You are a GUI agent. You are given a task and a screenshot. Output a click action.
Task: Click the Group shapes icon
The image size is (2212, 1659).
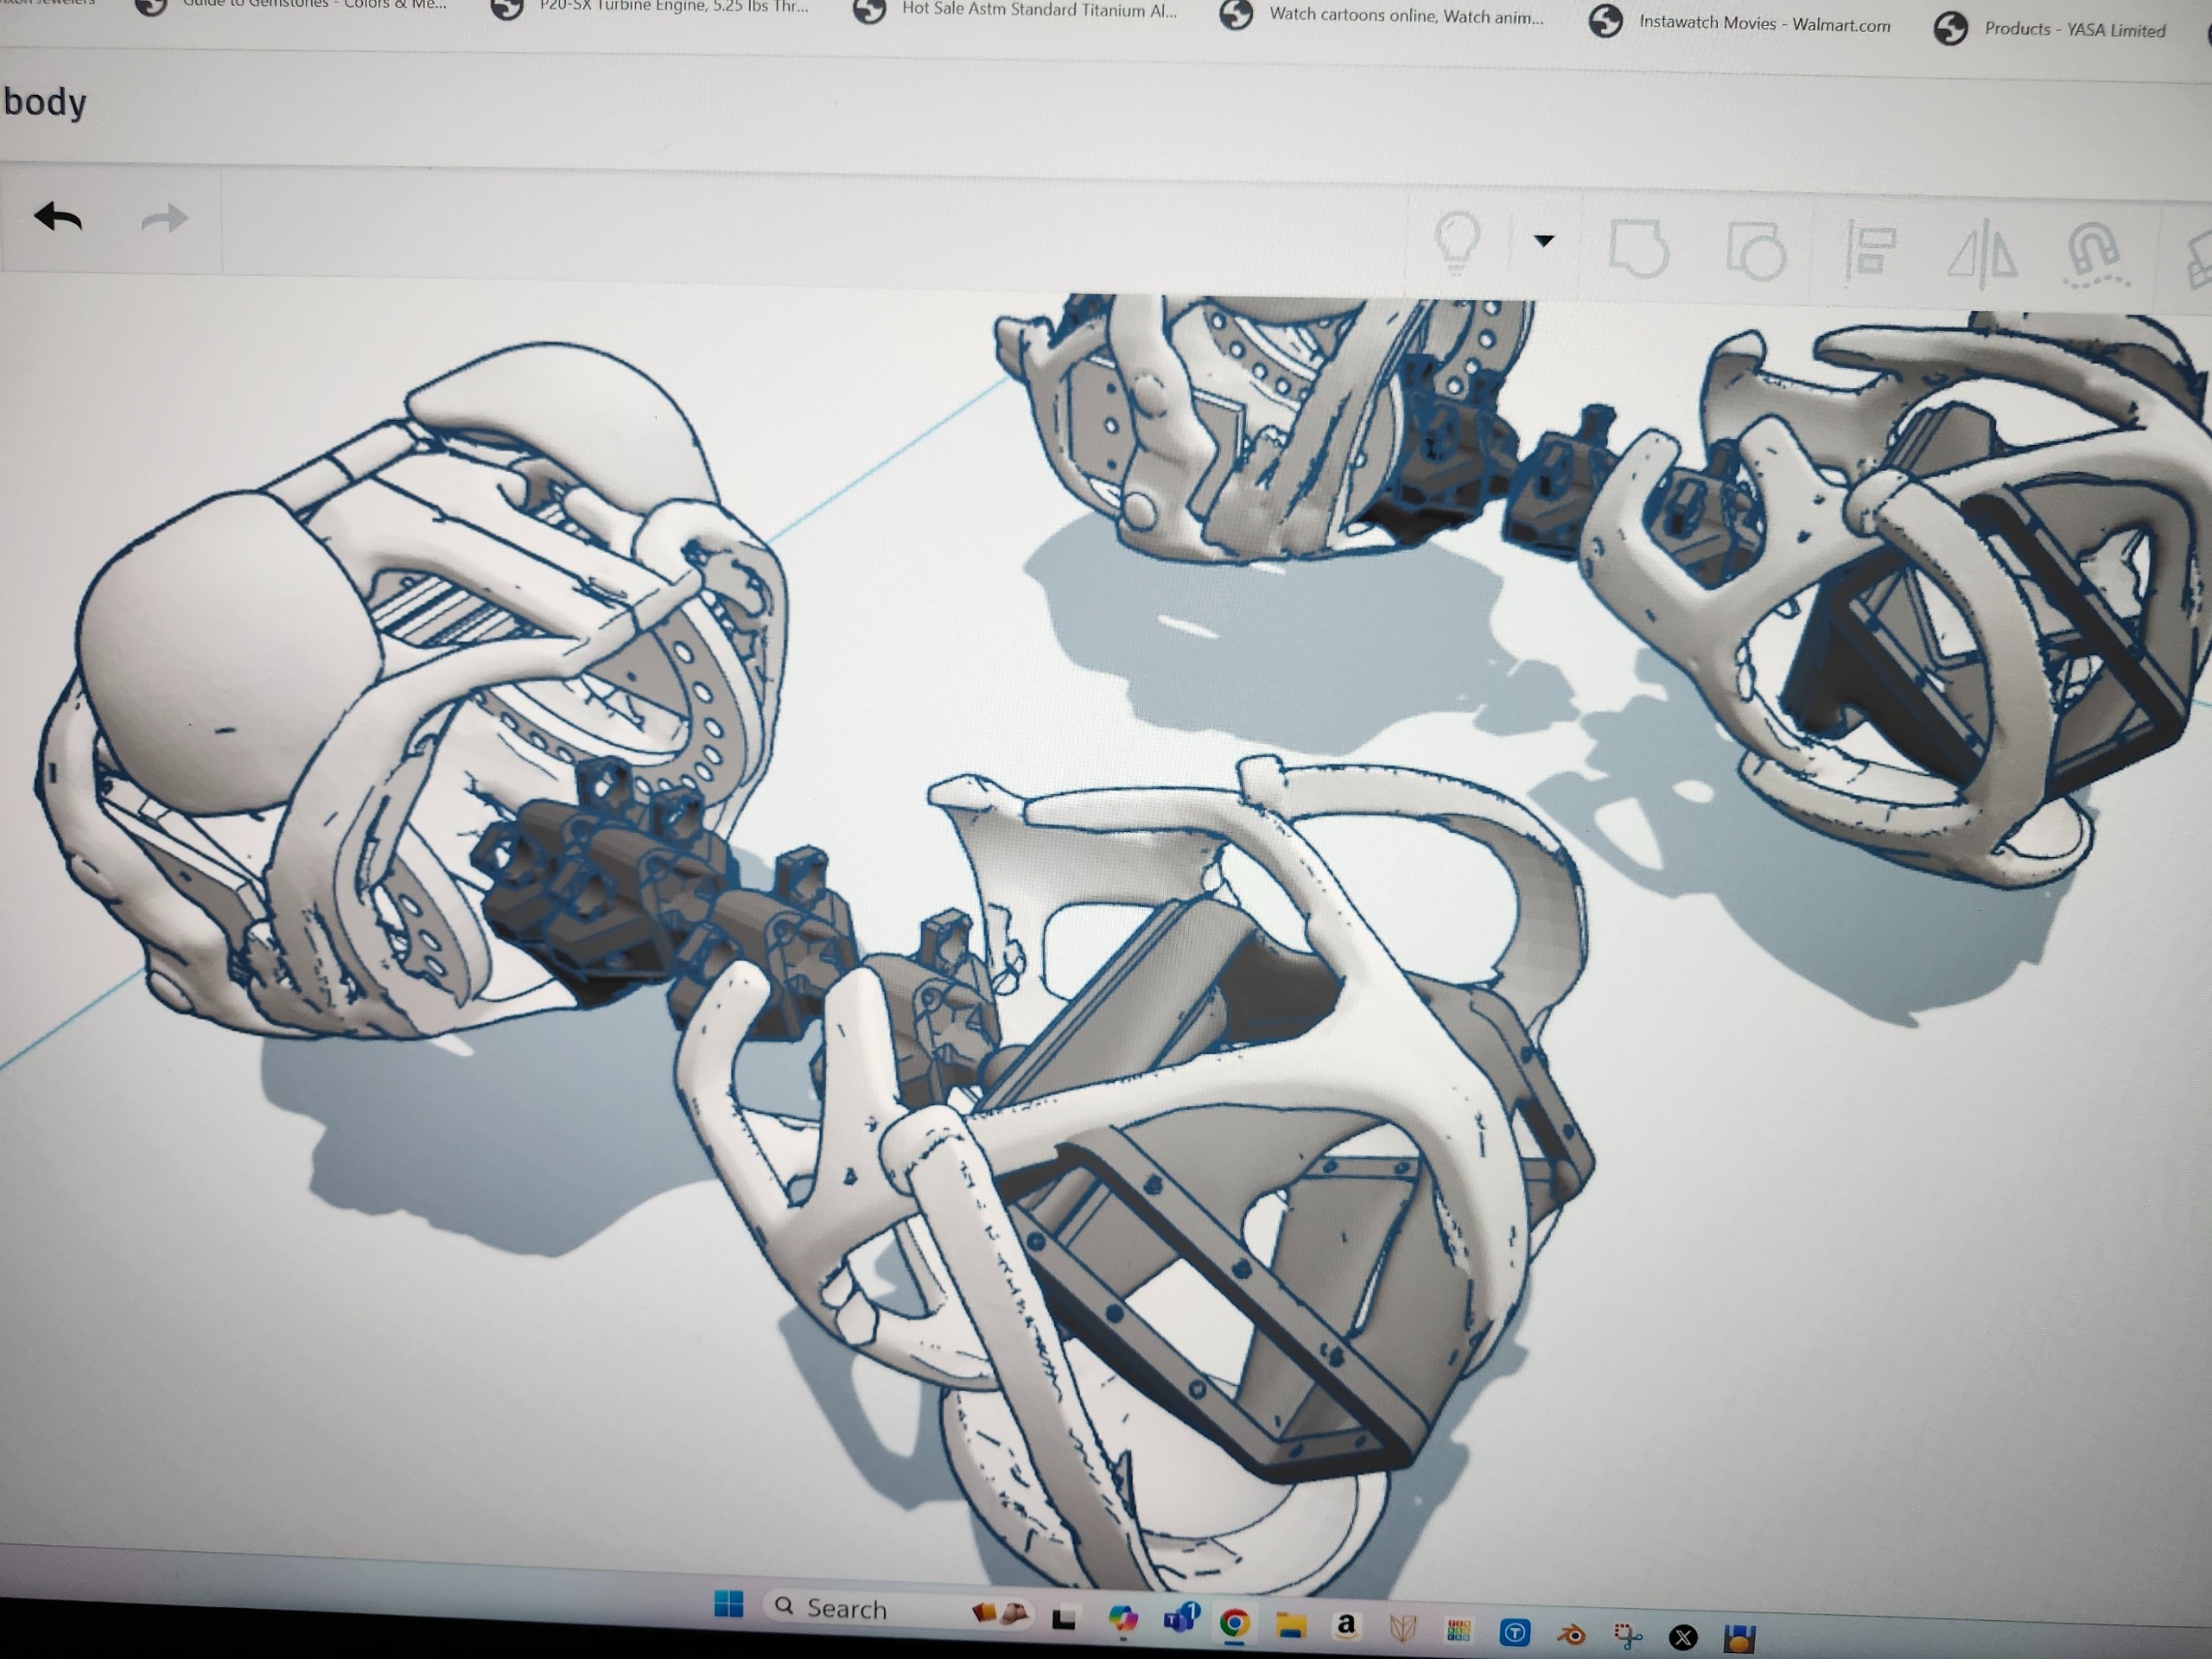click(1638, 248)
